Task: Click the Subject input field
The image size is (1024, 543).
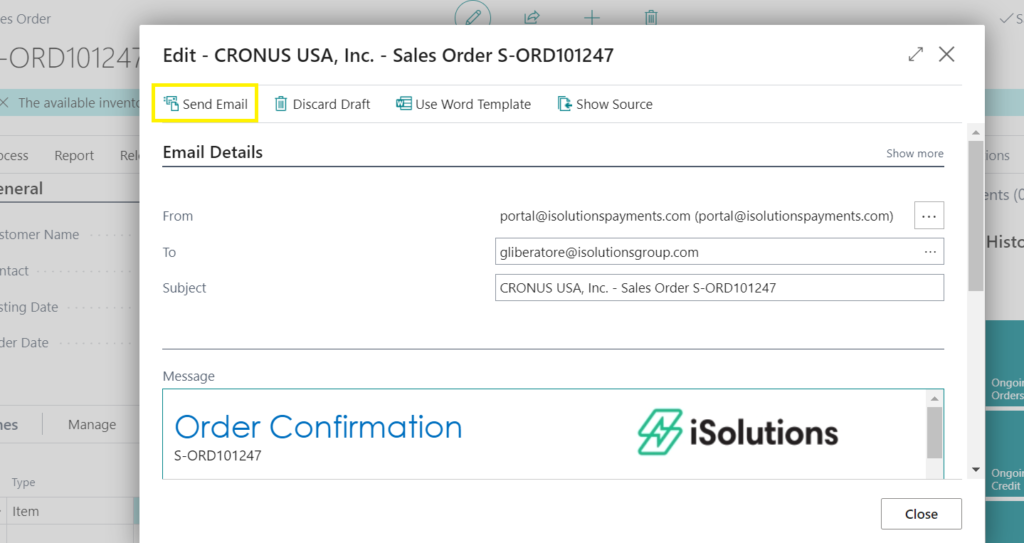Action: tap(719, 288)
